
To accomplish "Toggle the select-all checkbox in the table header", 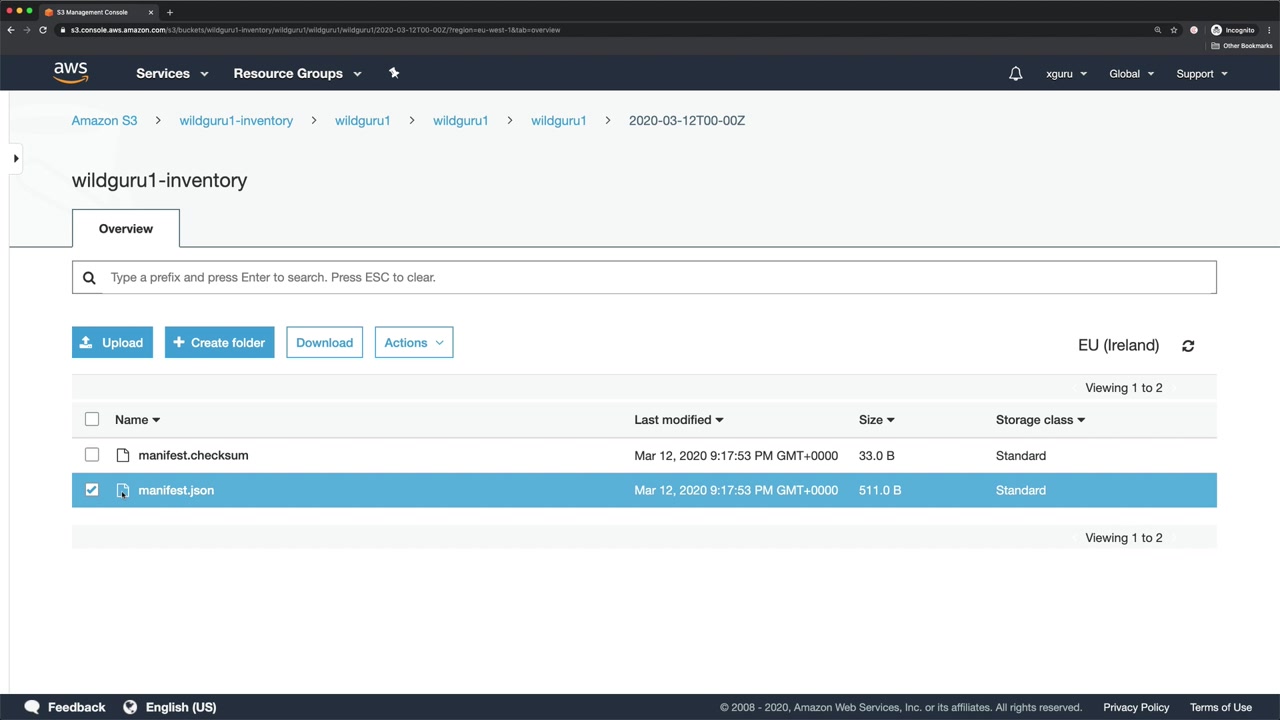I will click(92, 420).
